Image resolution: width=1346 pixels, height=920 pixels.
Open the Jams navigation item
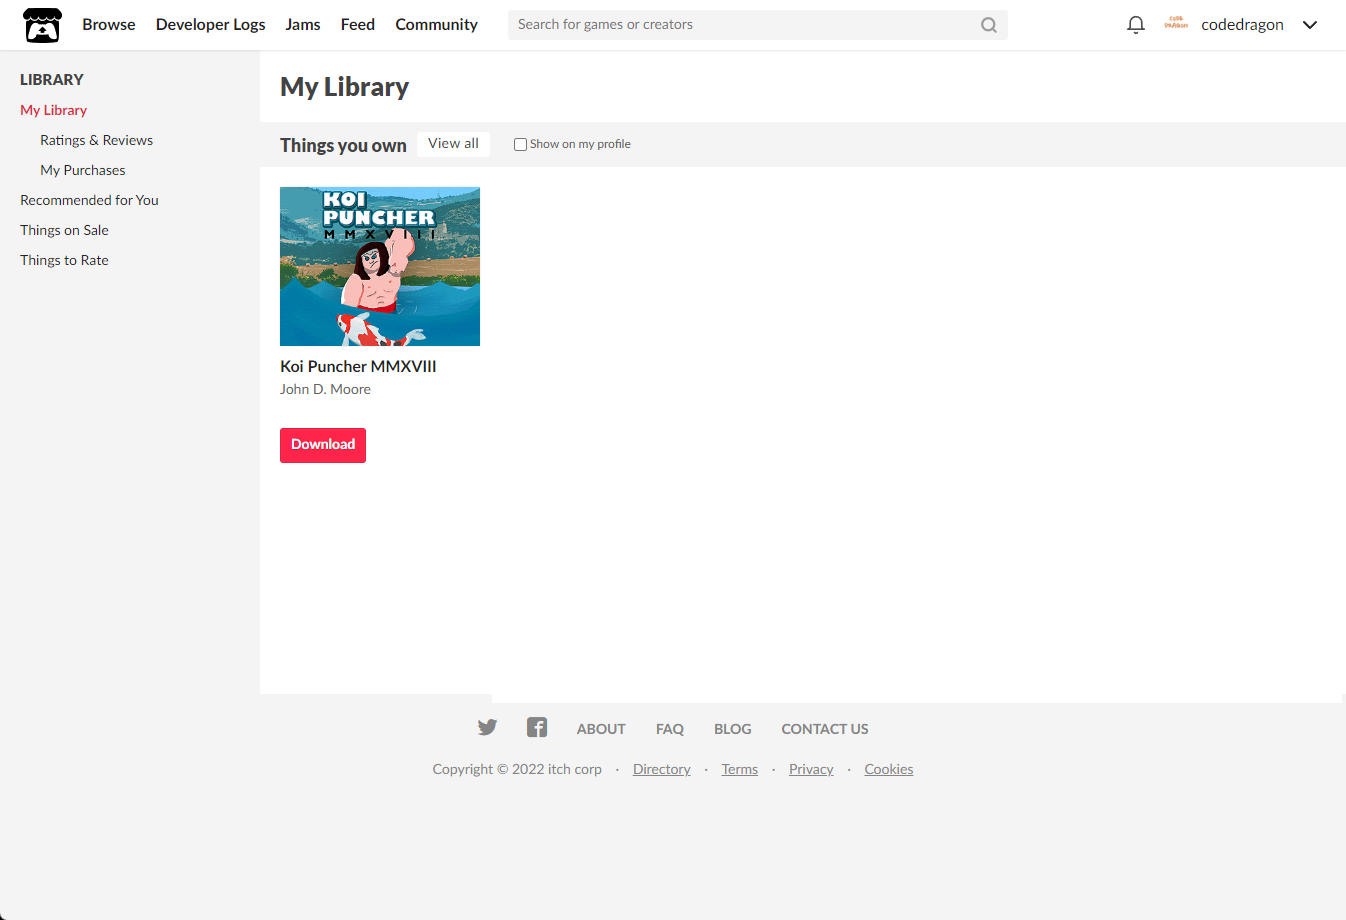(x=303, y=24)
